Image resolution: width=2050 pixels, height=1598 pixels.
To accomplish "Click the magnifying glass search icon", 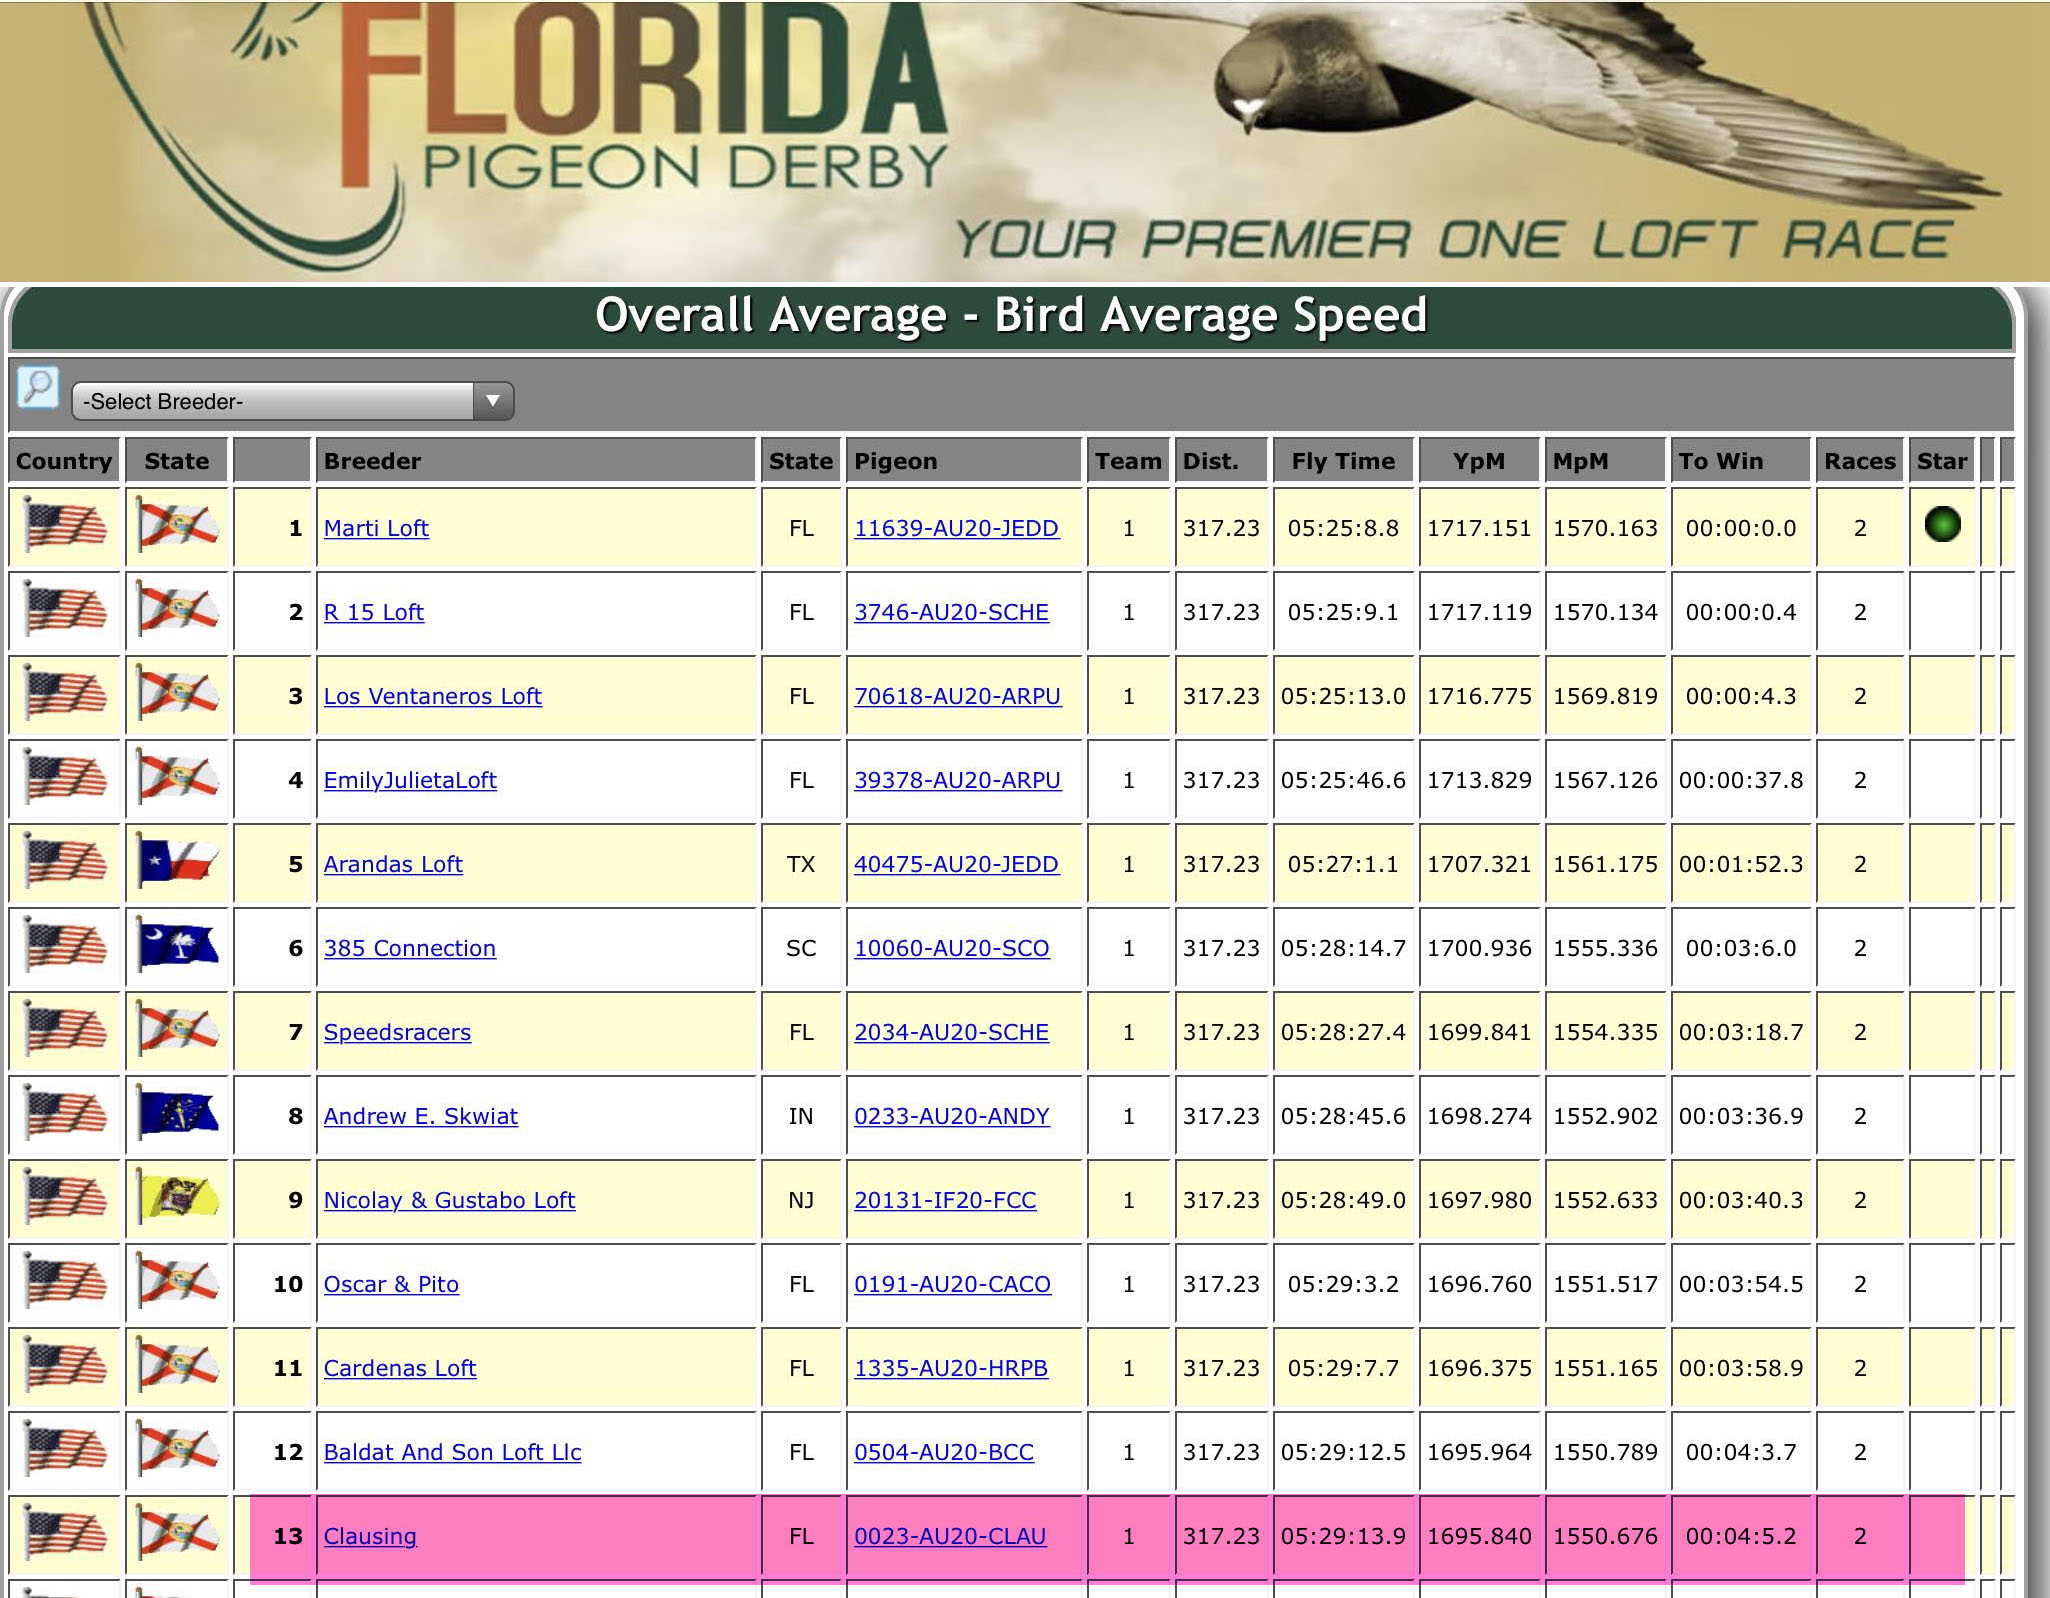I will [38, 388].
